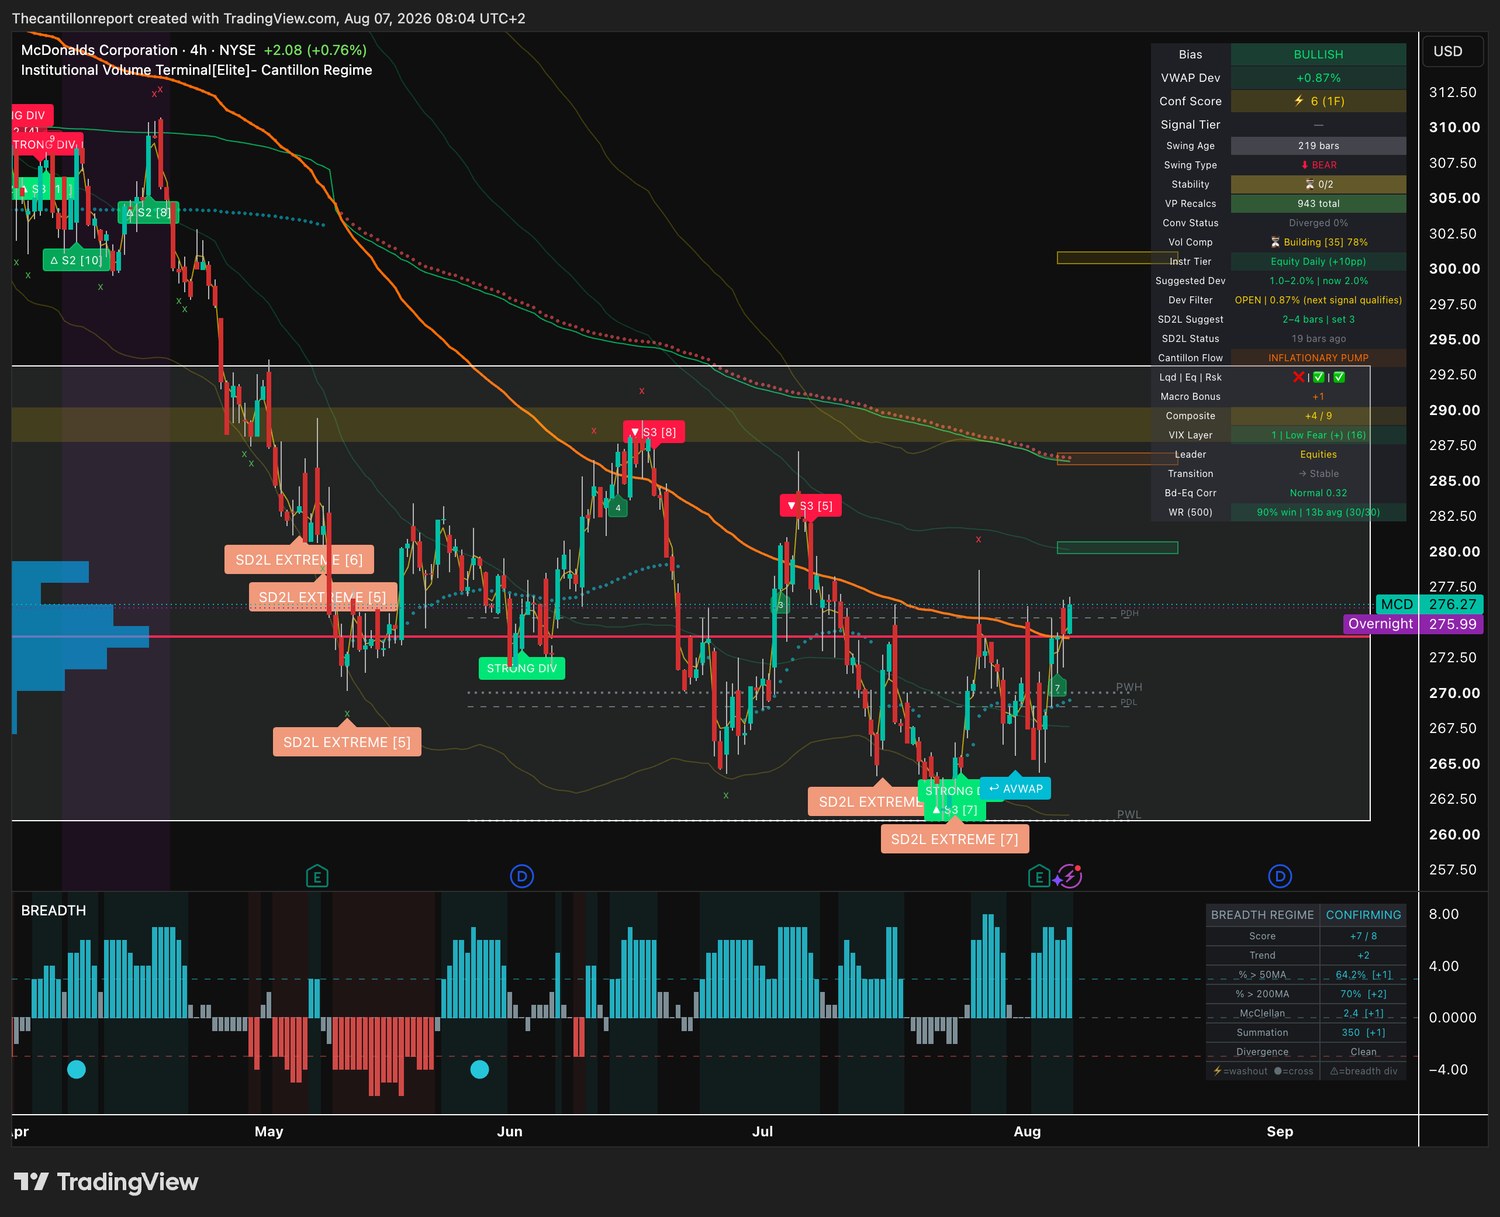1500x1217 pixels.
Task: Click the Summation 350 [+1] value
Action: (x=1363, y=1033)
